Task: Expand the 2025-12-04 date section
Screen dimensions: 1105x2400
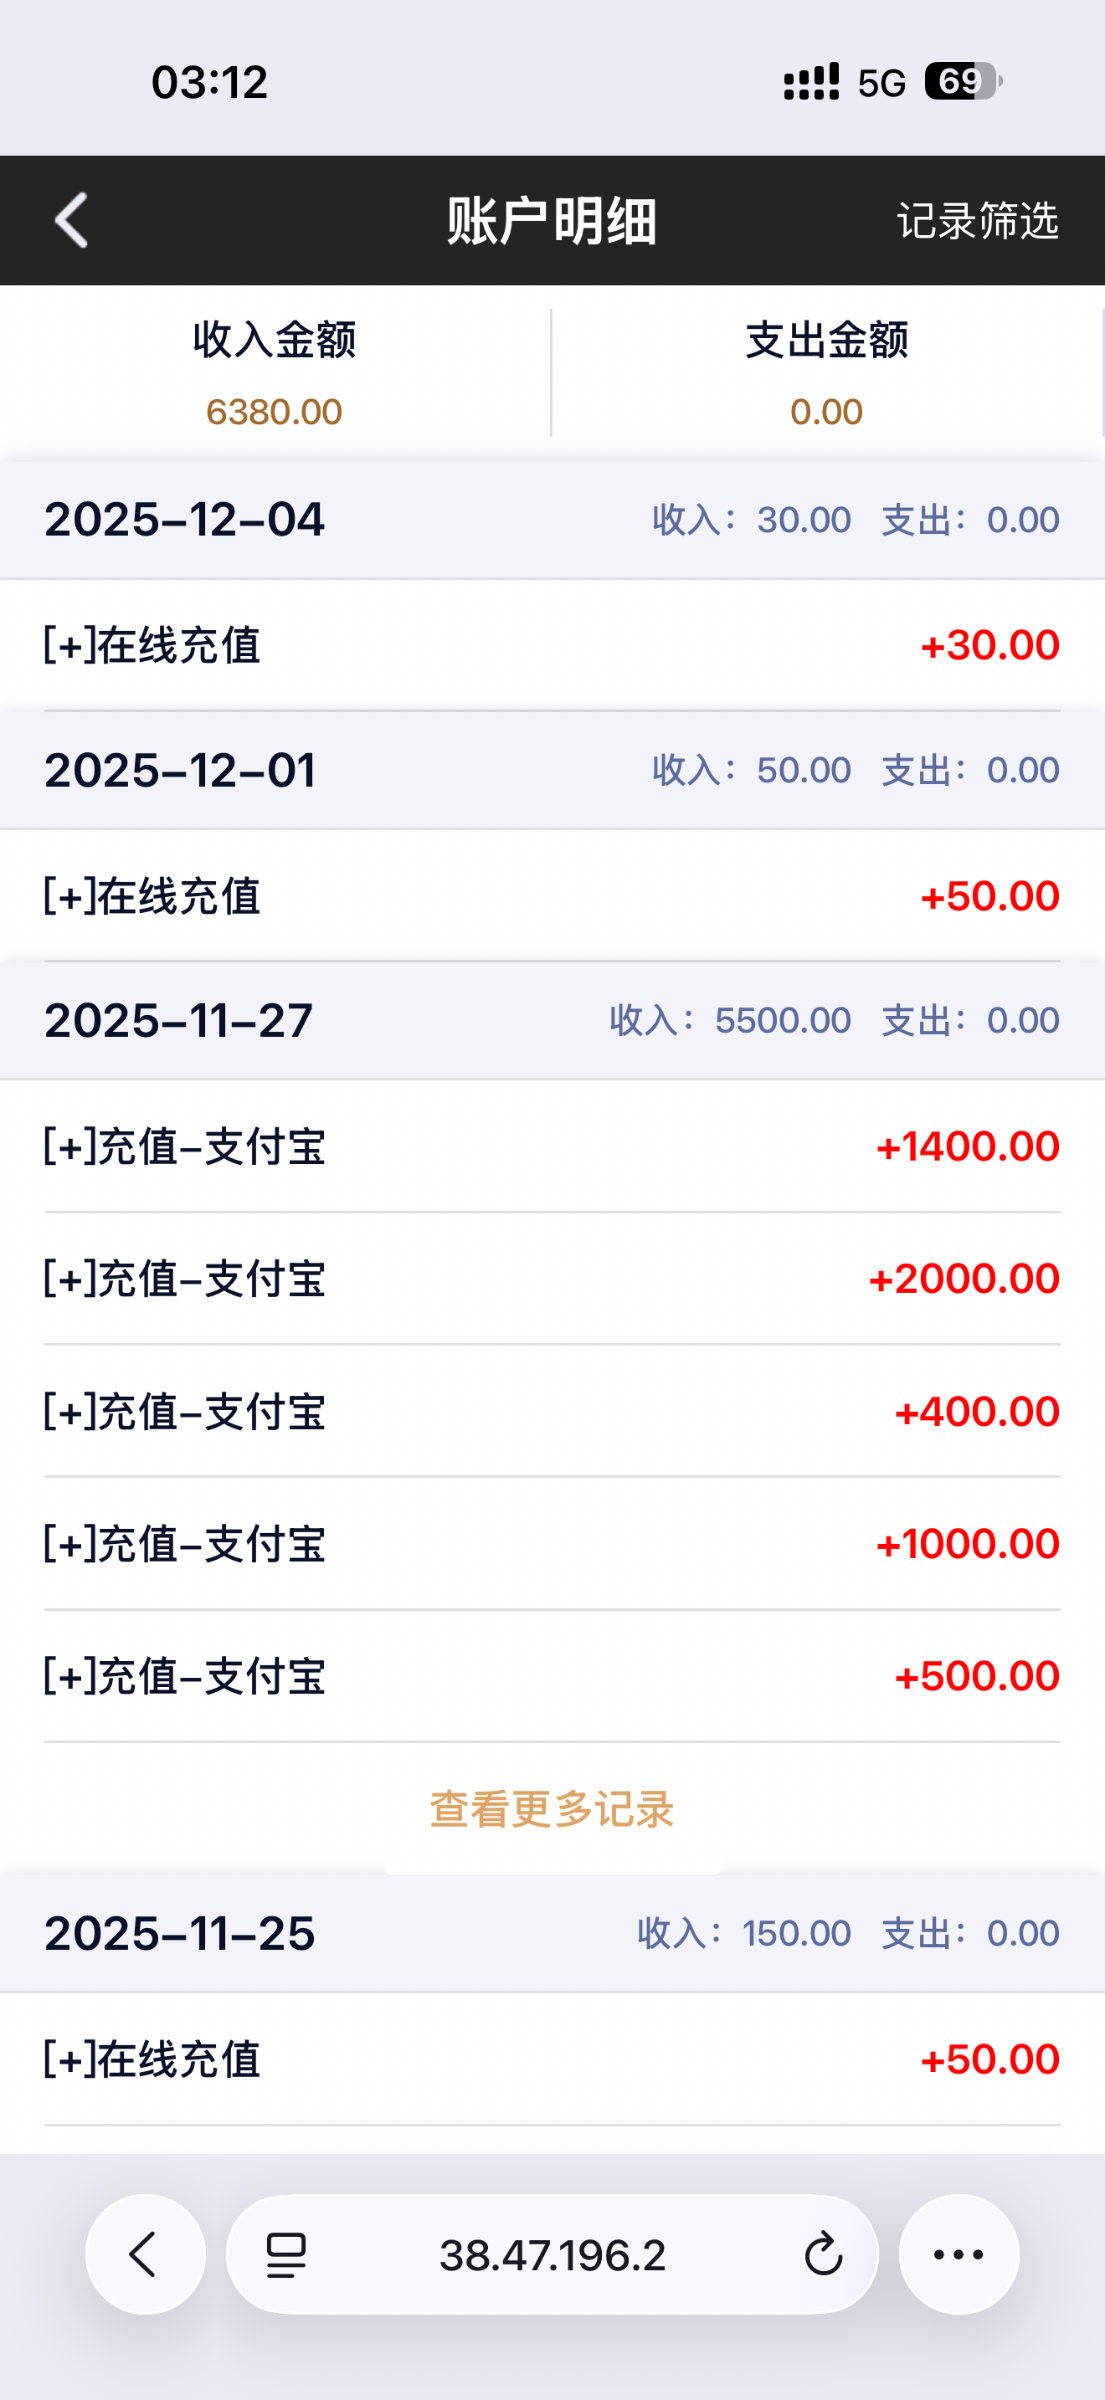Action: pos(552,520)
